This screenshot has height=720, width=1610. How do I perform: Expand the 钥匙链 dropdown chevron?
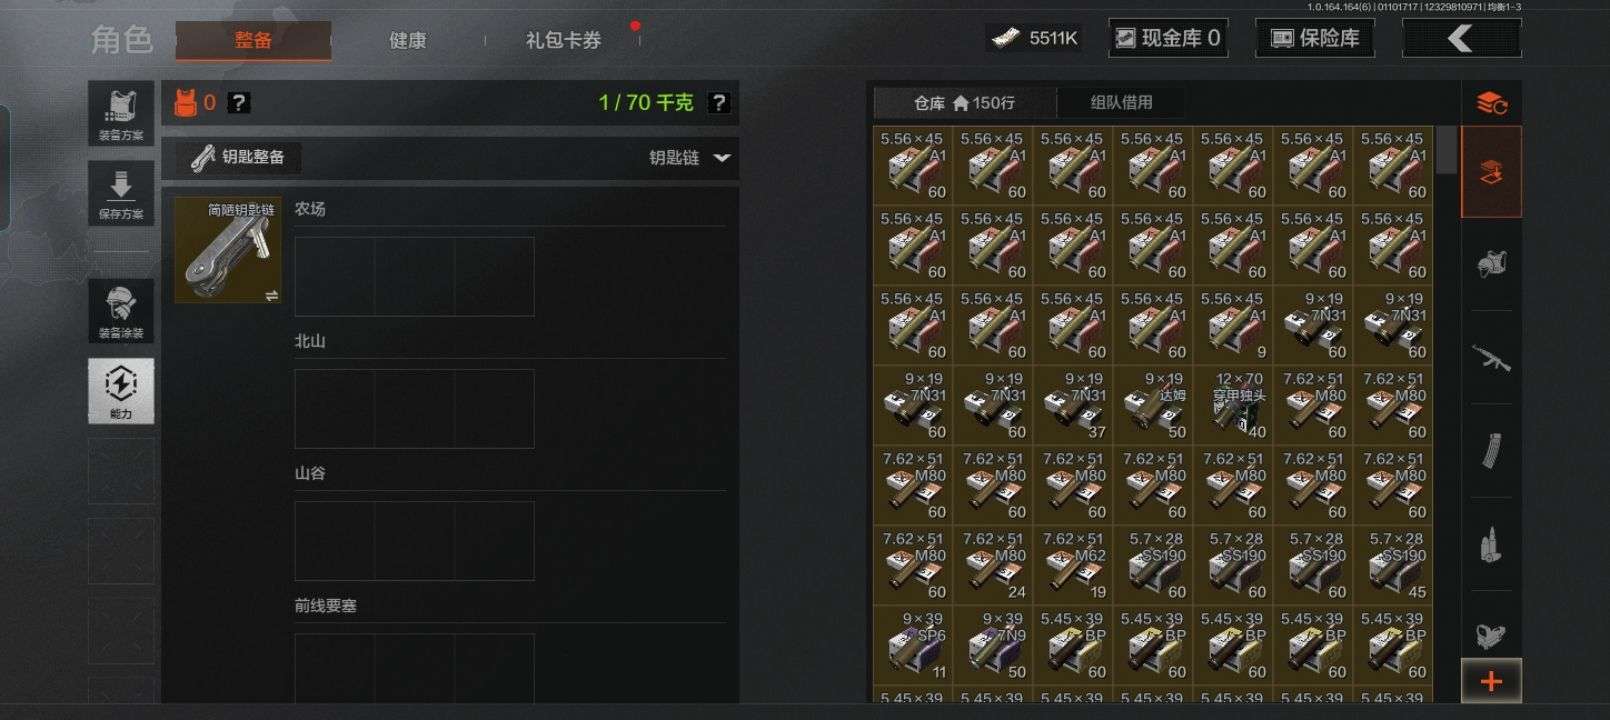(722, 158)
